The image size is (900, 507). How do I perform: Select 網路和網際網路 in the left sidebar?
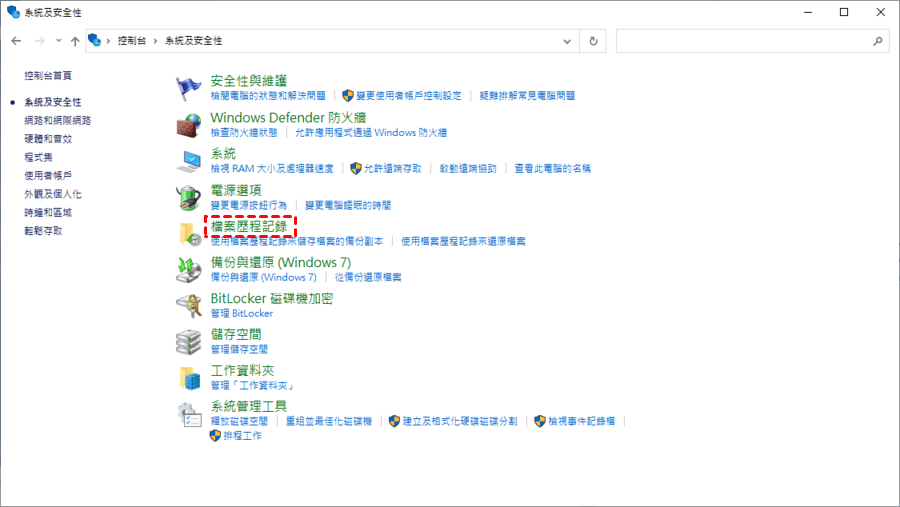58,120
